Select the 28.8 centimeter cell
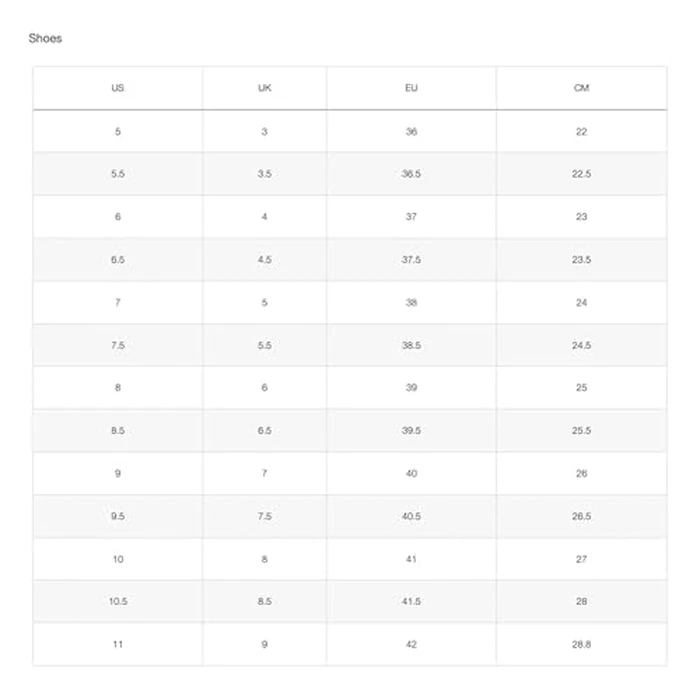 pos(581,644)
